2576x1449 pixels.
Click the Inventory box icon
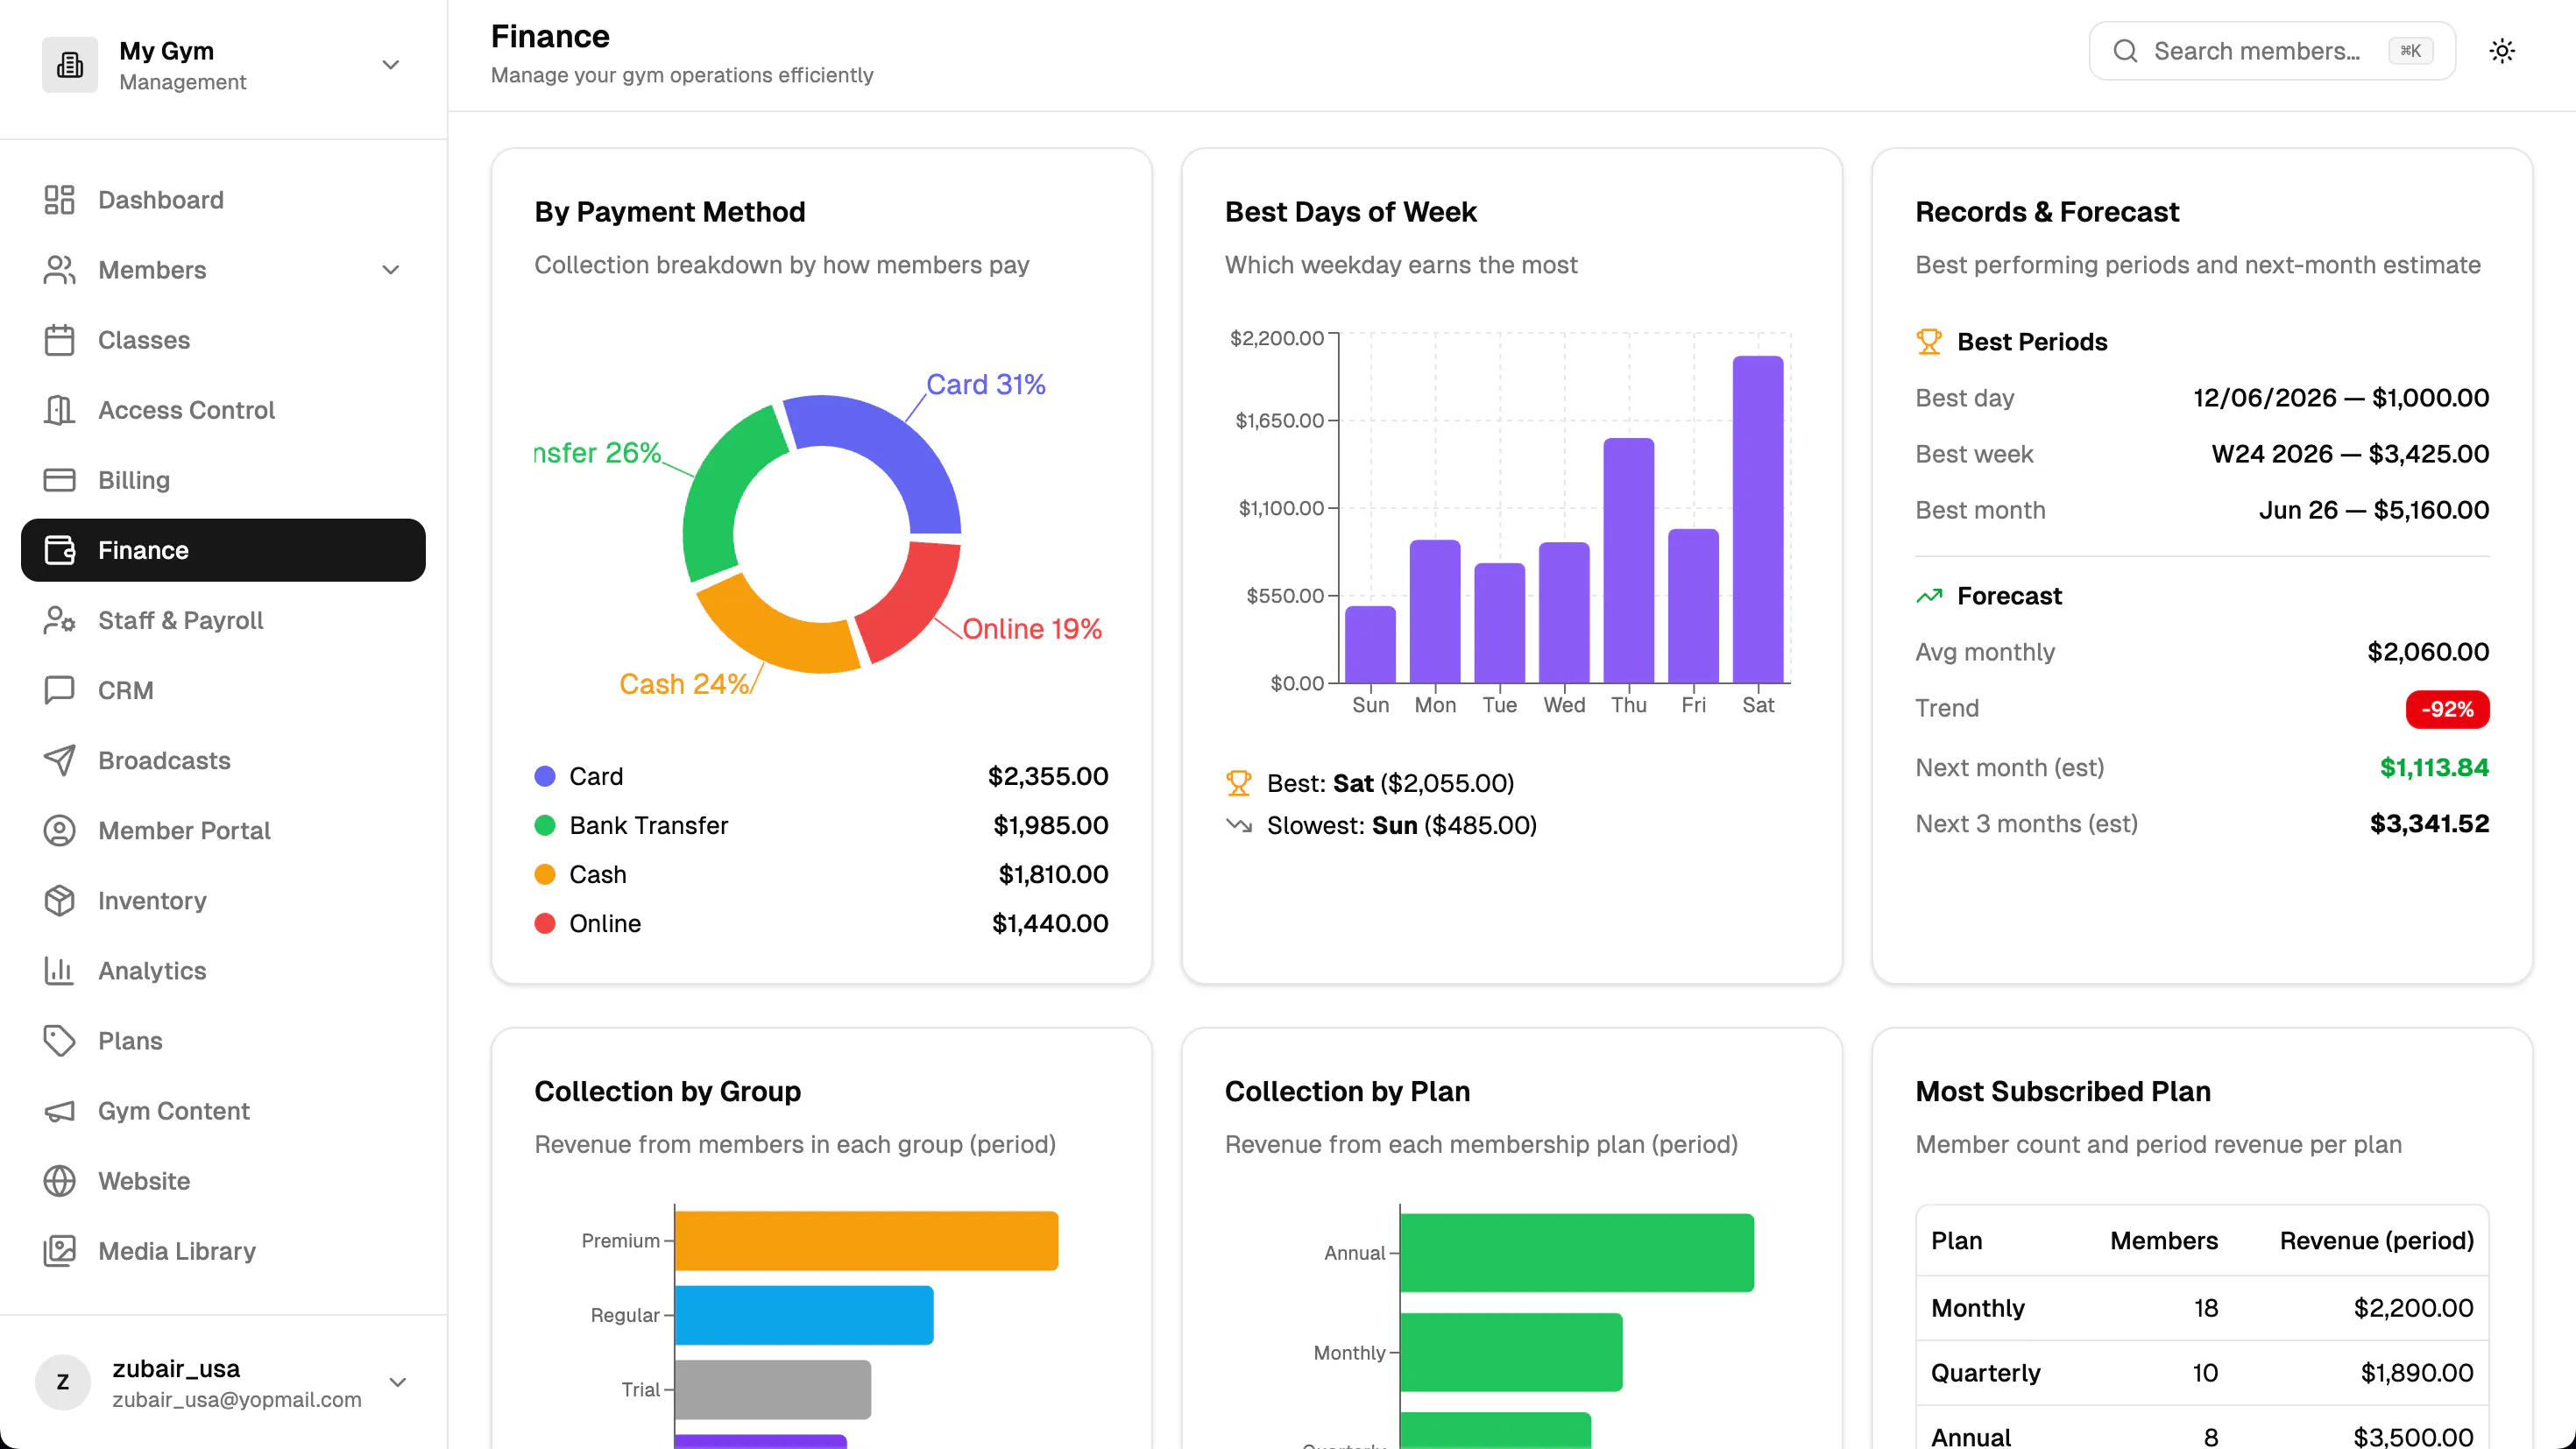pos(59,900)
